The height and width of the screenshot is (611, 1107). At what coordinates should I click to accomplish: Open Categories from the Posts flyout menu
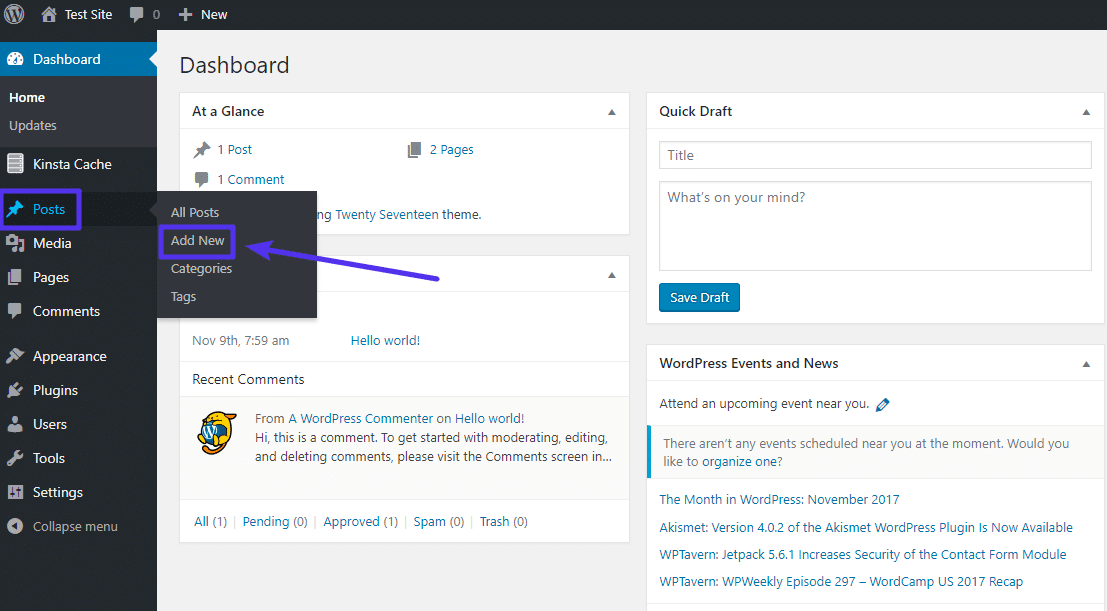[x=203, y=268]
